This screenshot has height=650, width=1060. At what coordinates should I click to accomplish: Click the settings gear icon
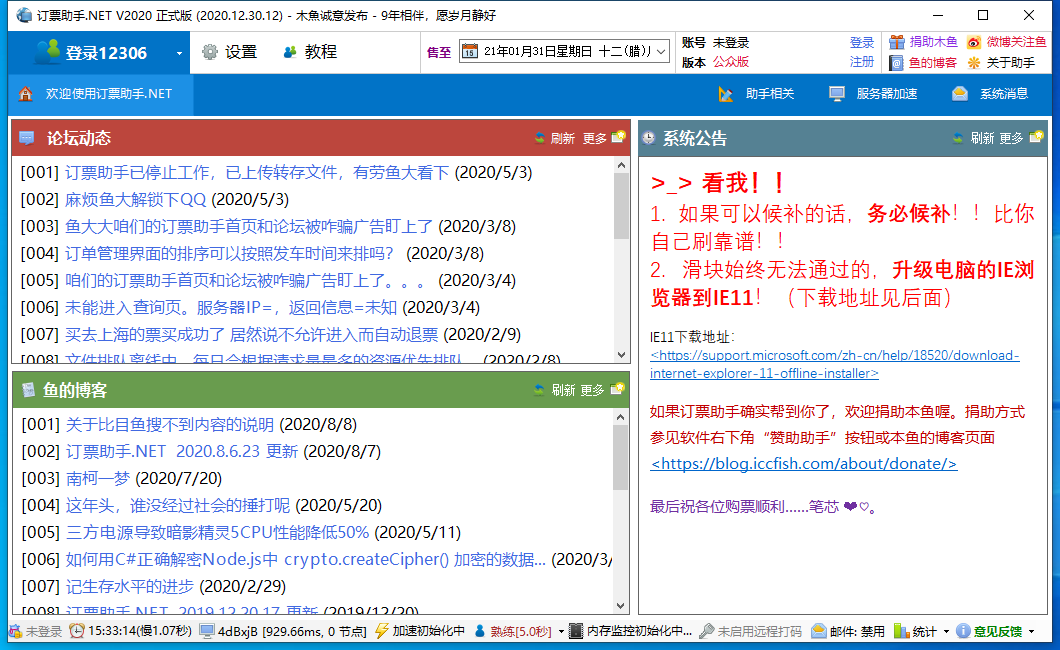coord(210,52)
